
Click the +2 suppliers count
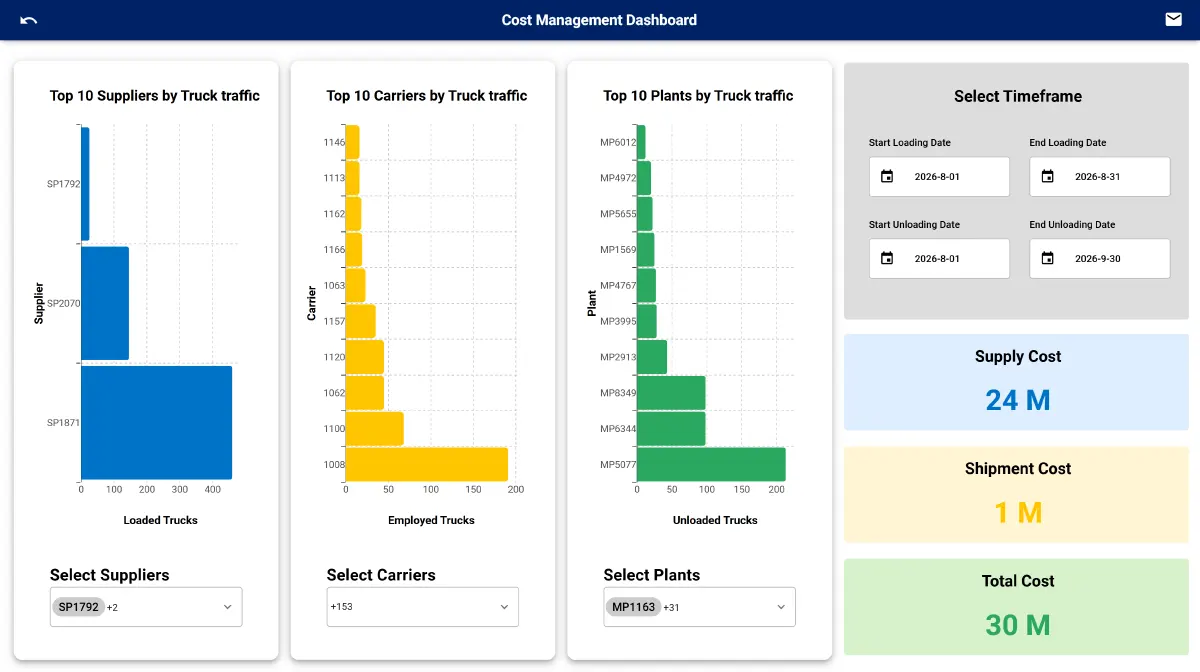pyautogui.click(x=112, y=607)
